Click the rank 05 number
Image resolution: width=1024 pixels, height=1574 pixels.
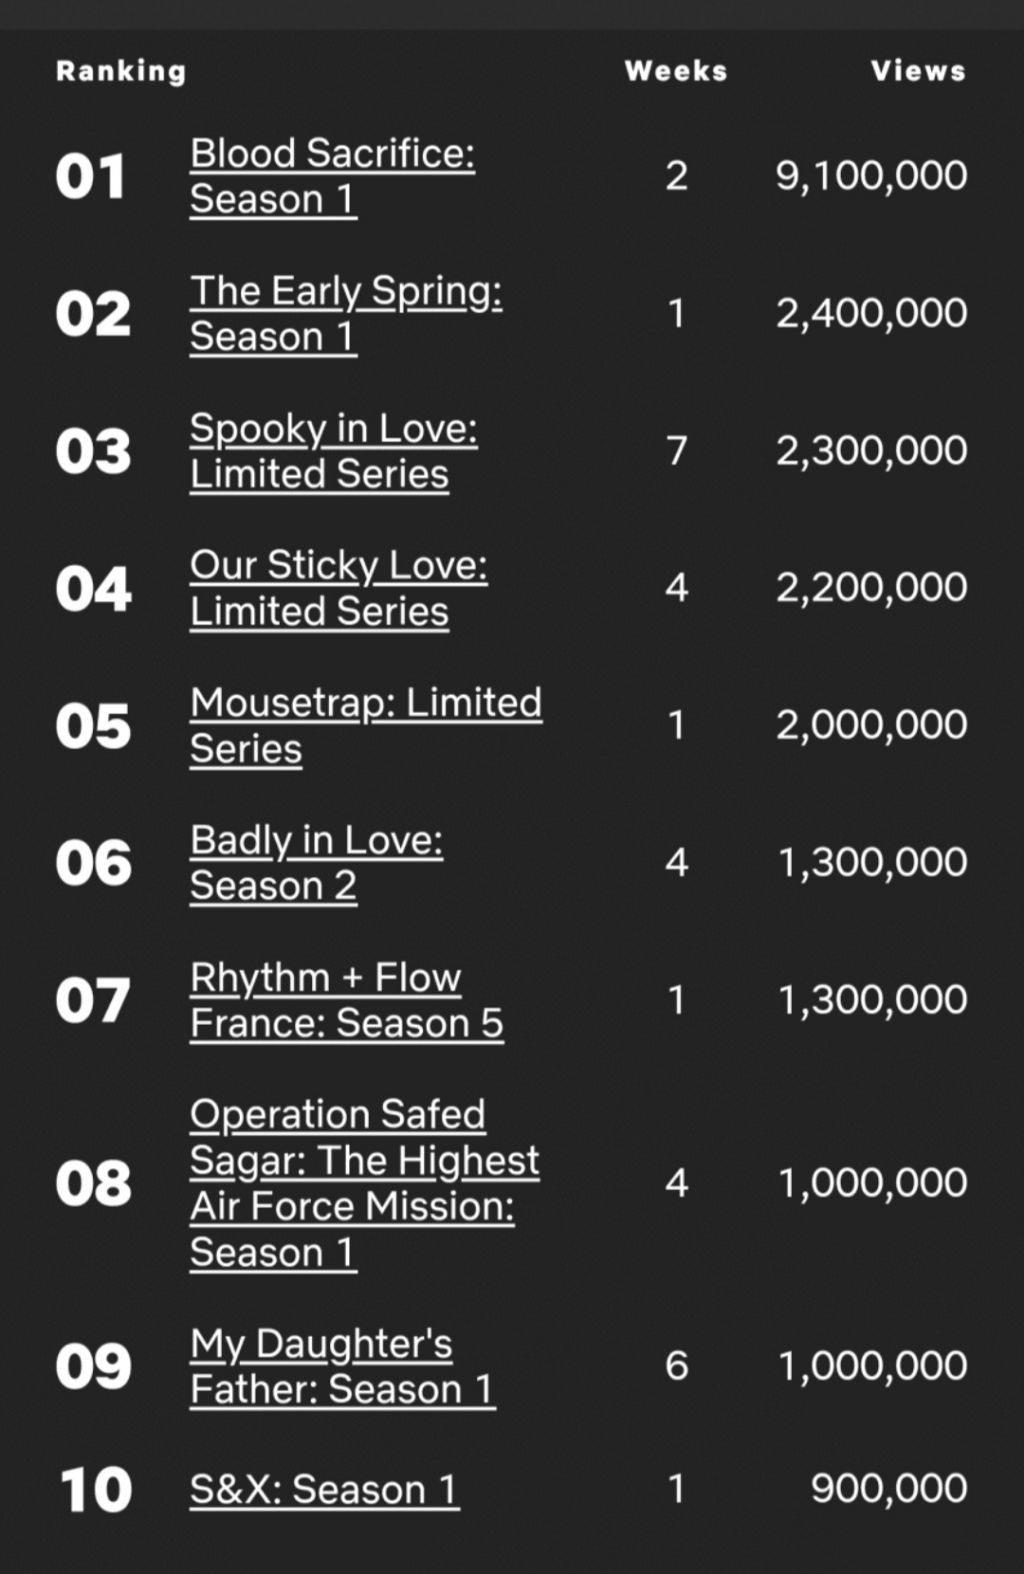click(93, 726)
